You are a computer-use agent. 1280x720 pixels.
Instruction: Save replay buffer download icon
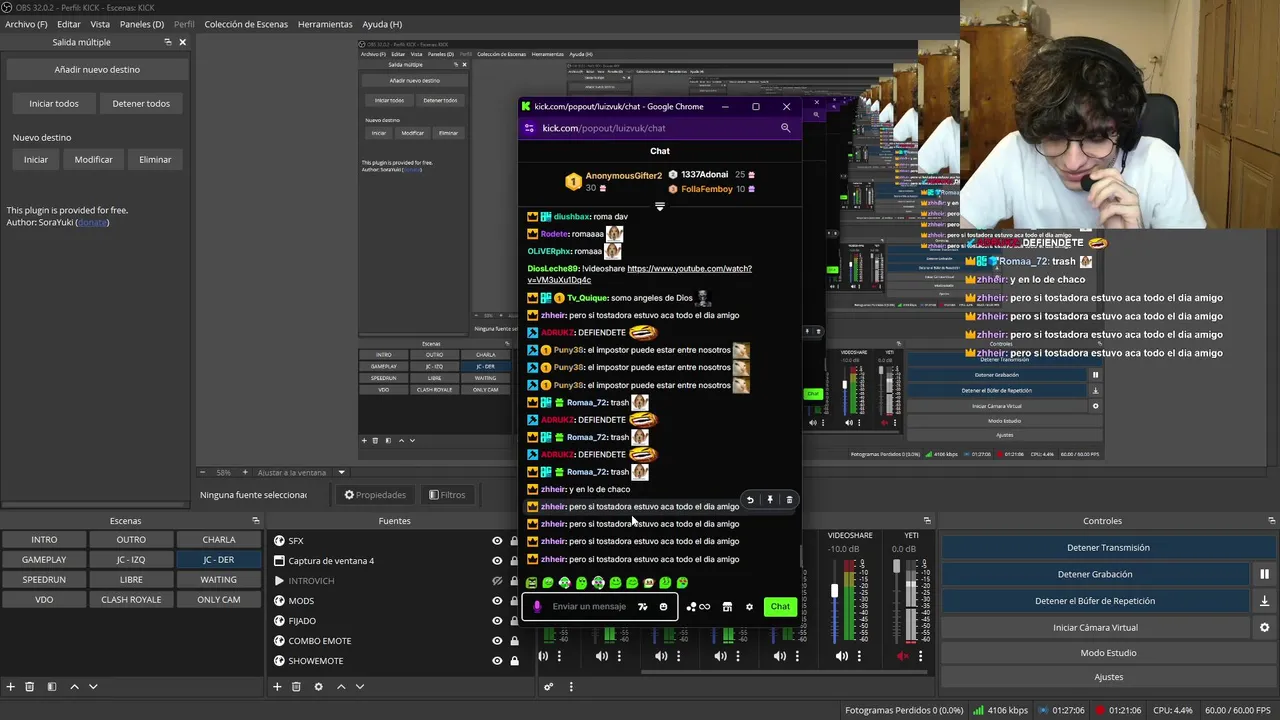click(1264, 601)
